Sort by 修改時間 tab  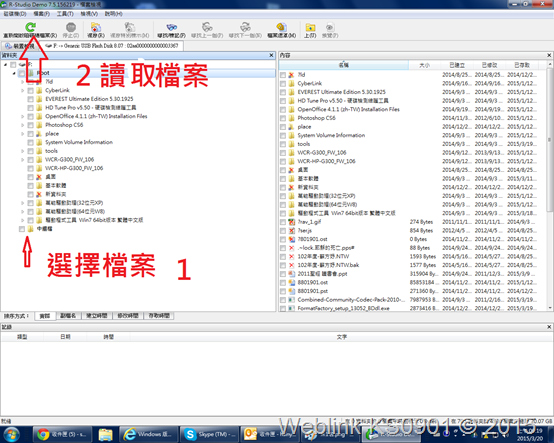(x=128, y=316)
